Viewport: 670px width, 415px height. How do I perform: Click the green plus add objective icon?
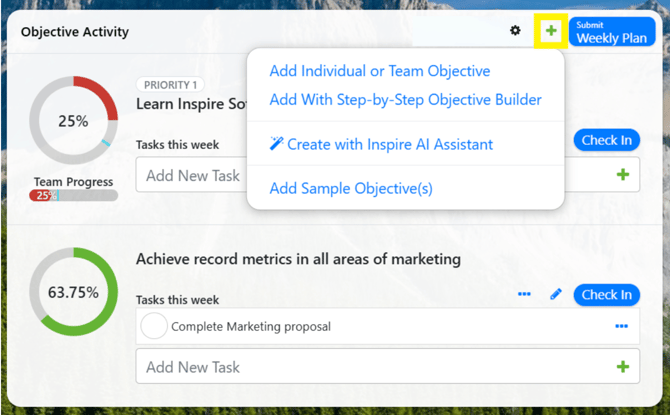551,30
